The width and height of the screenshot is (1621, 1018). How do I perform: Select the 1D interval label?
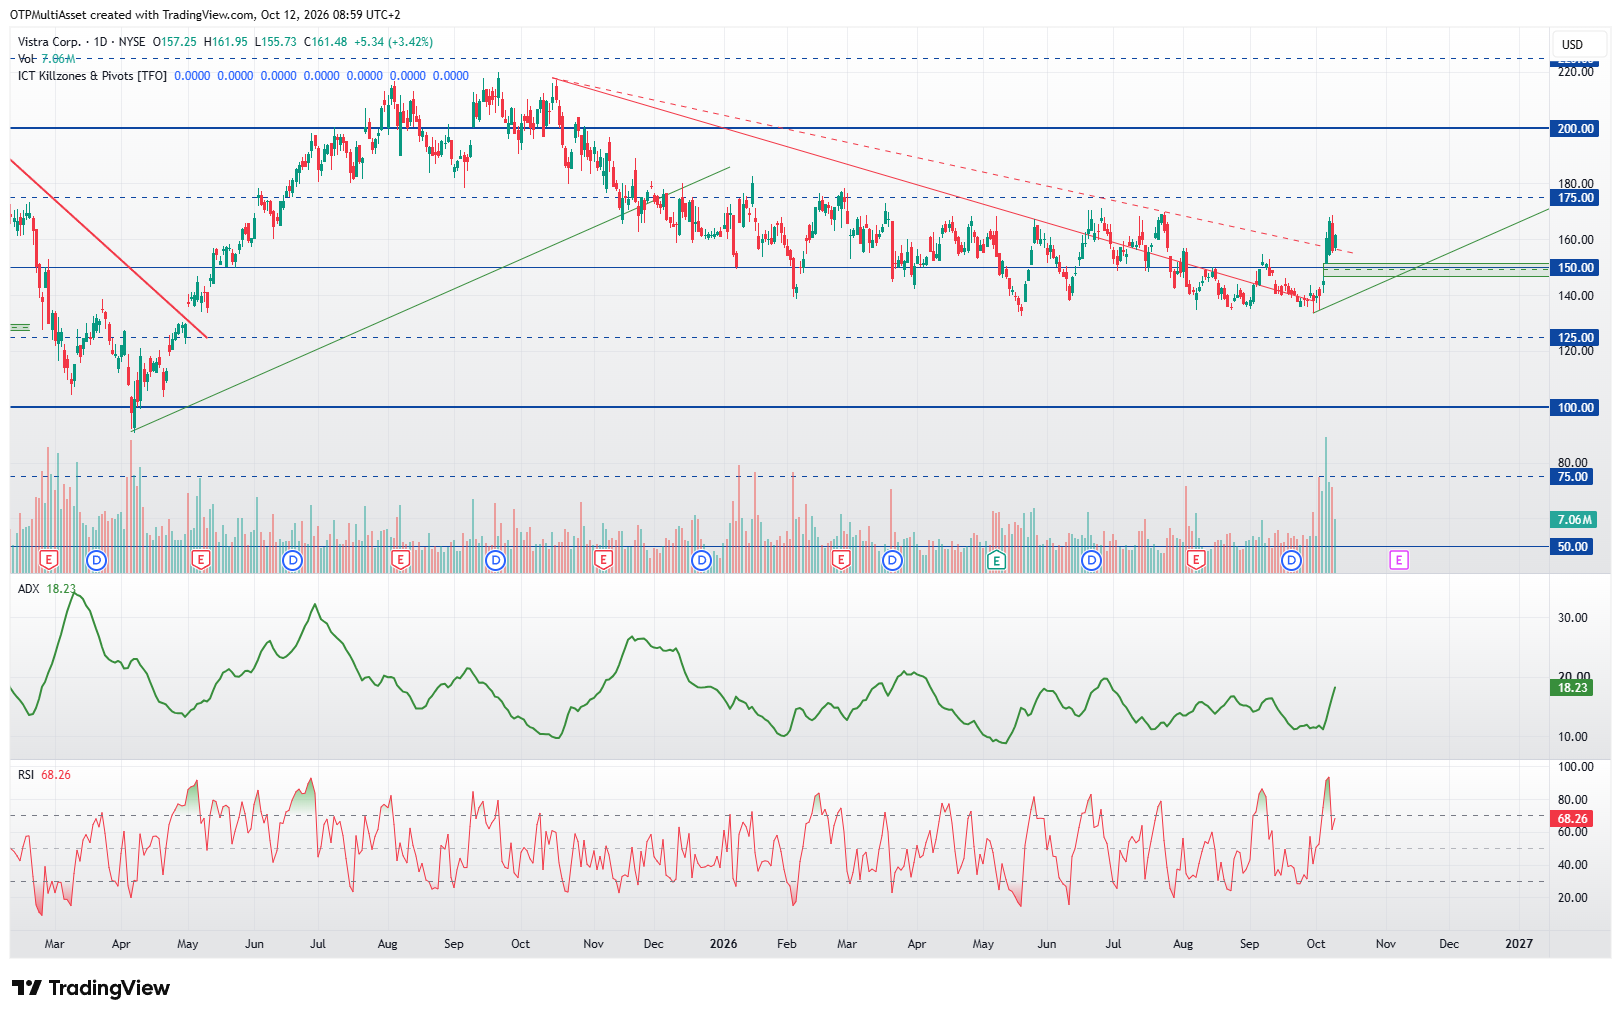(100, 42)
